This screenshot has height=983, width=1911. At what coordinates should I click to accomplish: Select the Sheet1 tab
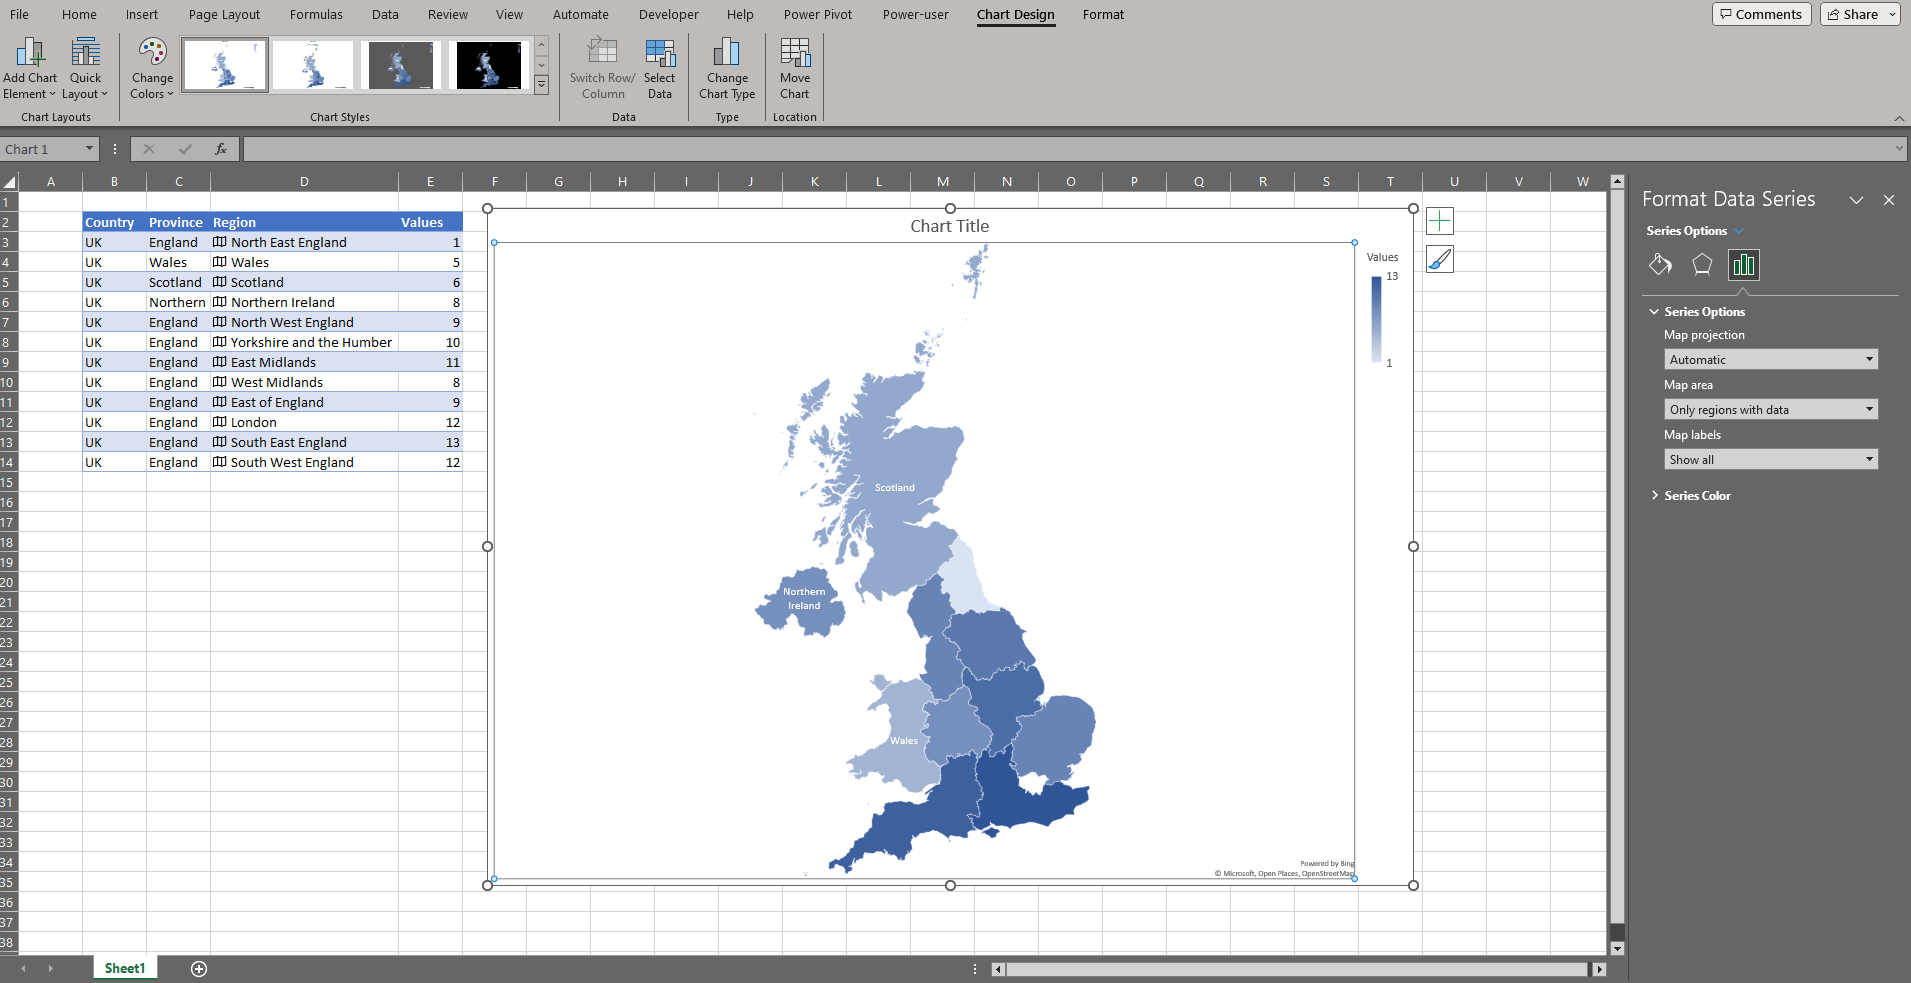pos(124,967)
